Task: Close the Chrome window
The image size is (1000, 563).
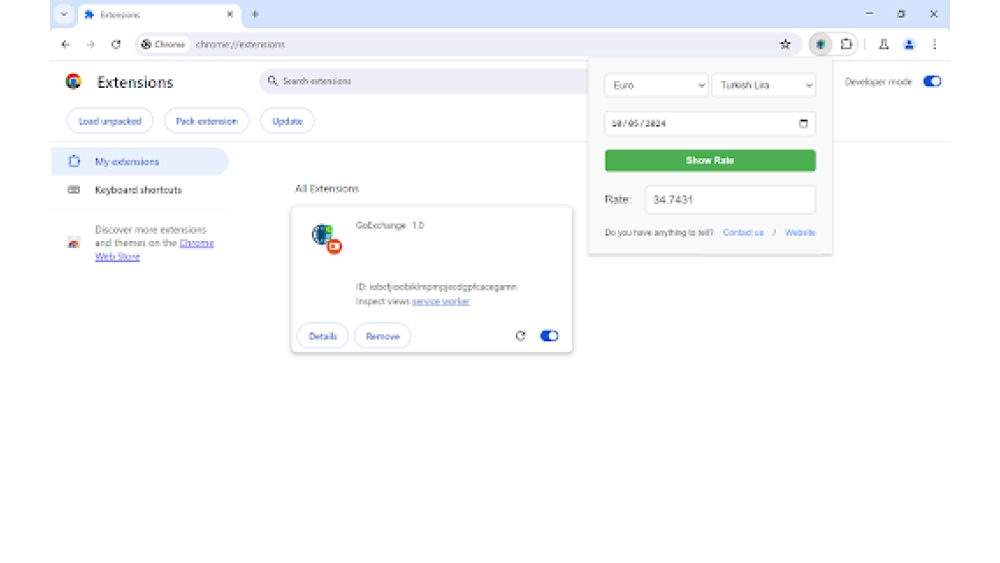Action: click(x=934, y=14)
